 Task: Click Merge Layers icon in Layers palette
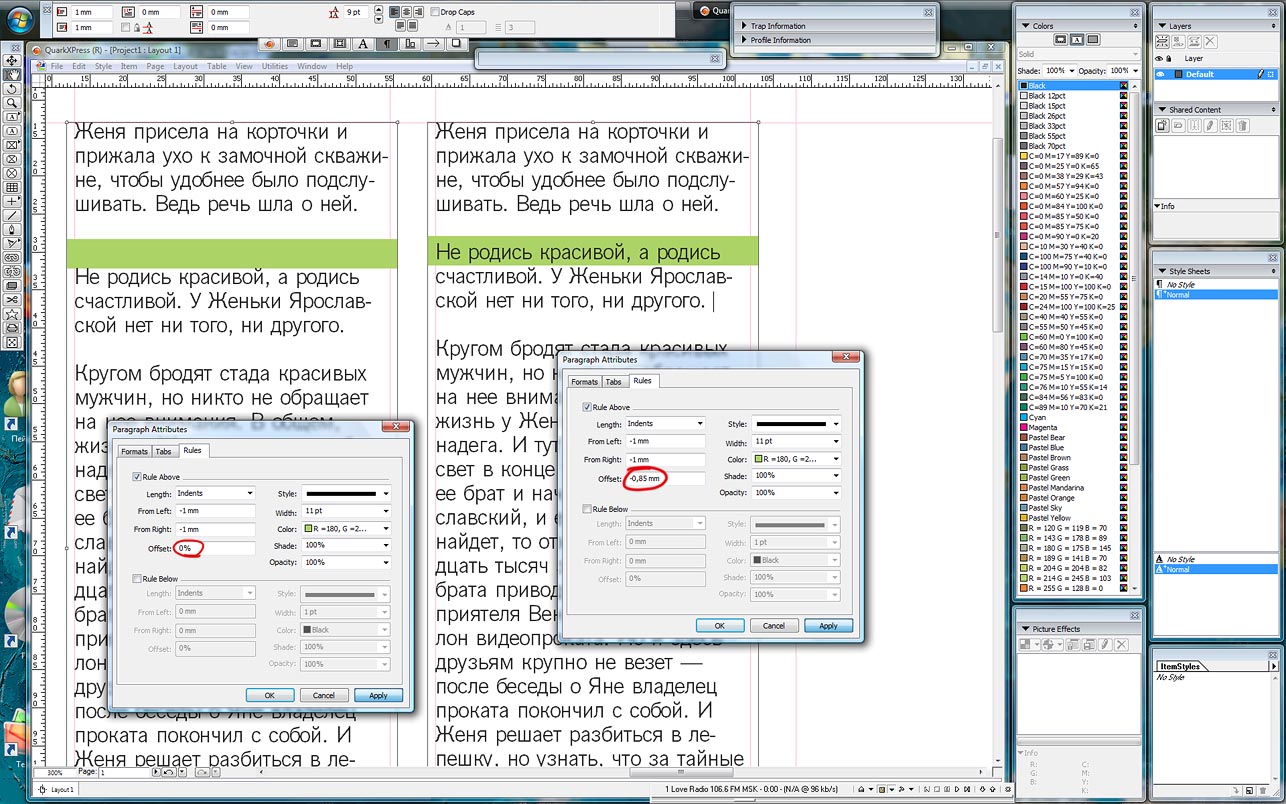pyautogui.click(x=1194, y=41)
